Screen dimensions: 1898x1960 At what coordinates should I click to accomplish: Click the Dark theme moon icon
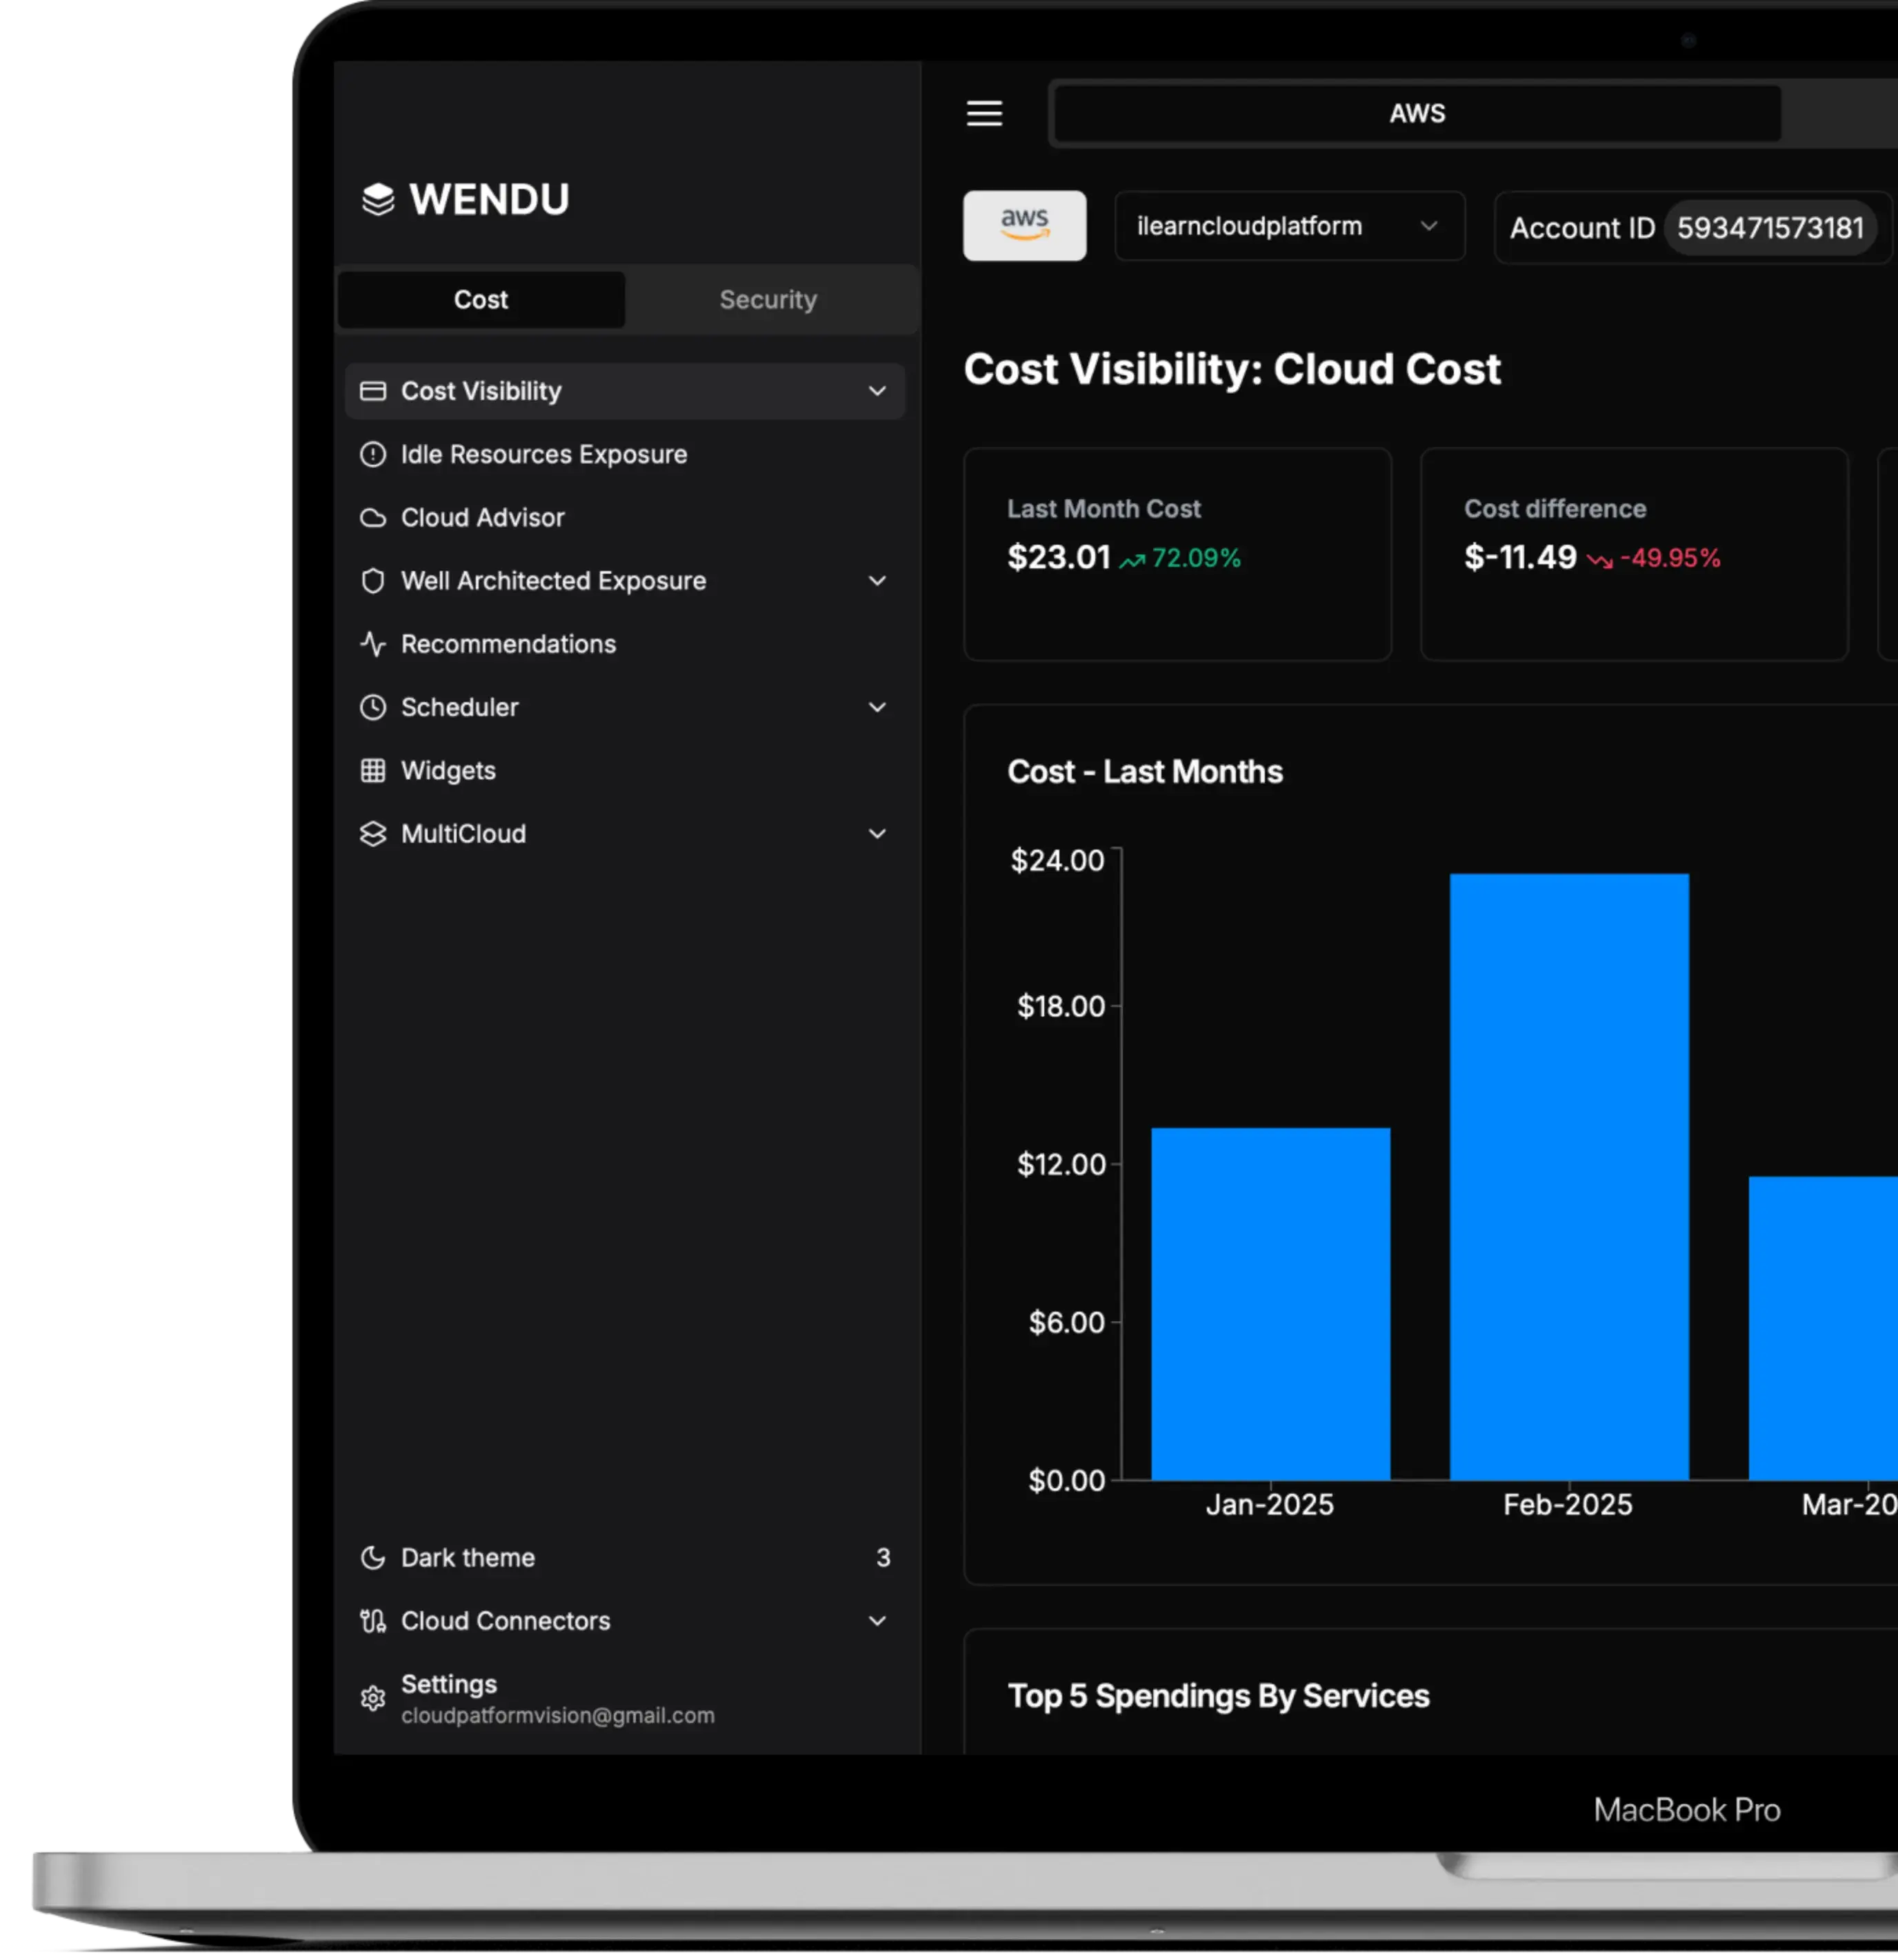pyautogui.click(x=373, y=1557)
